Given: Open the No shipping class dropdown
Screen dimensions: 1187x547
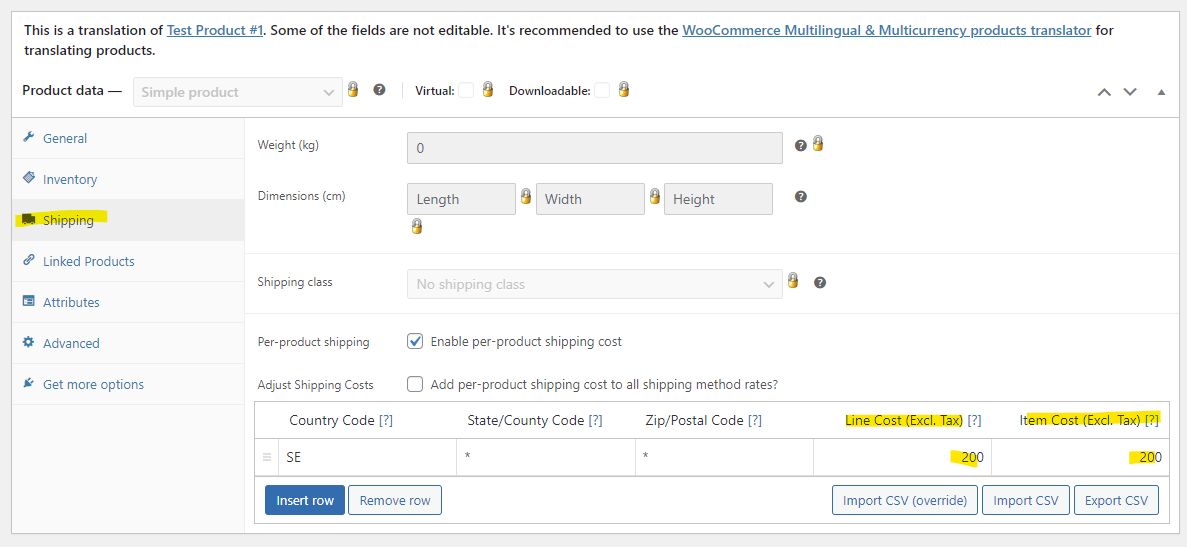Looking at the screenshot, I should 595,284.
